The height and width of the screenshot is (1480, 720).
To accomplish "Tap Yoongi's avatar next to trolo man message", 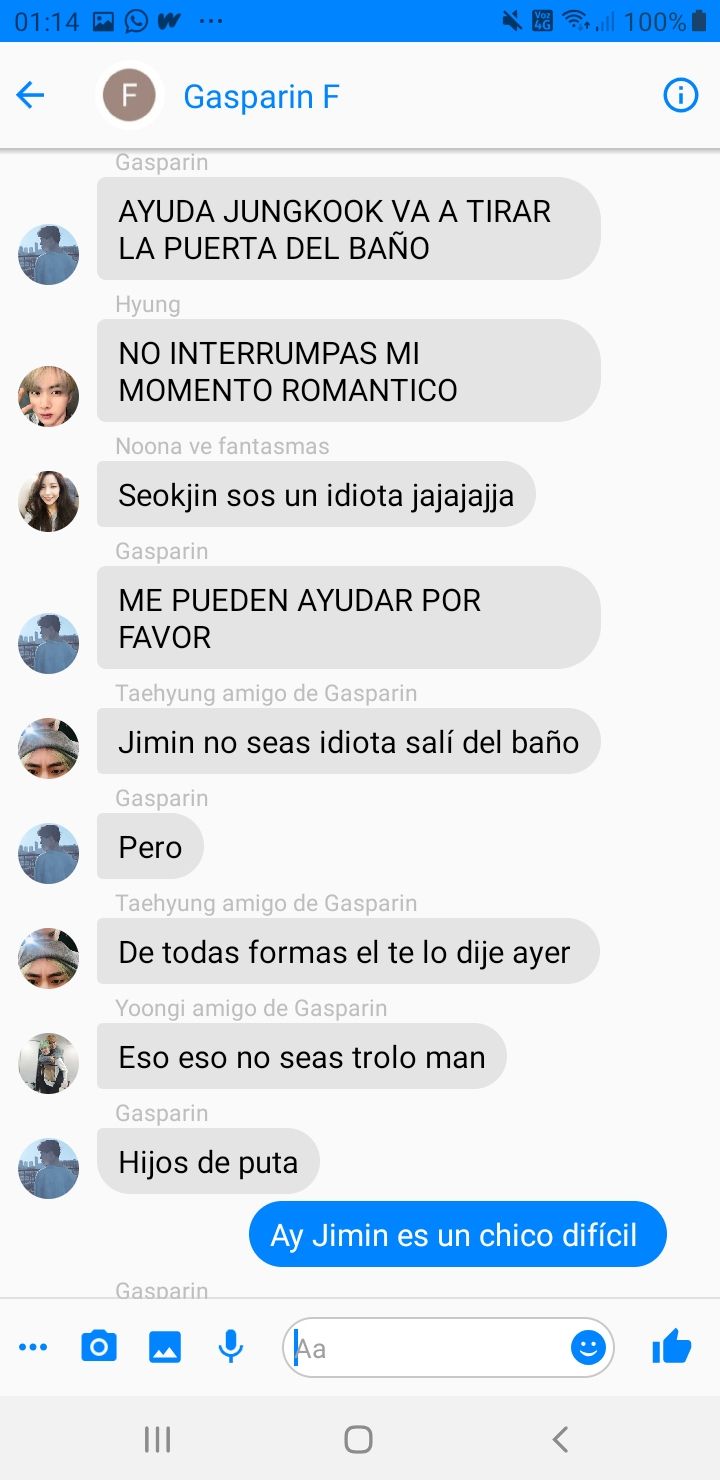I will 48,1063.
